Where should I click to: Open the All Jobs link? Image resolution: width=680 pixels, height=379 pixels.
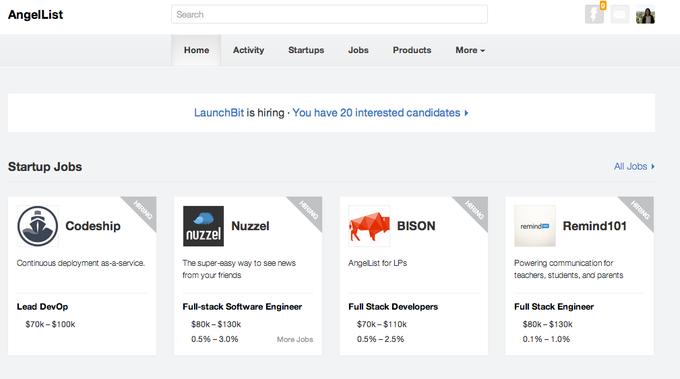[x=634, y=167]
